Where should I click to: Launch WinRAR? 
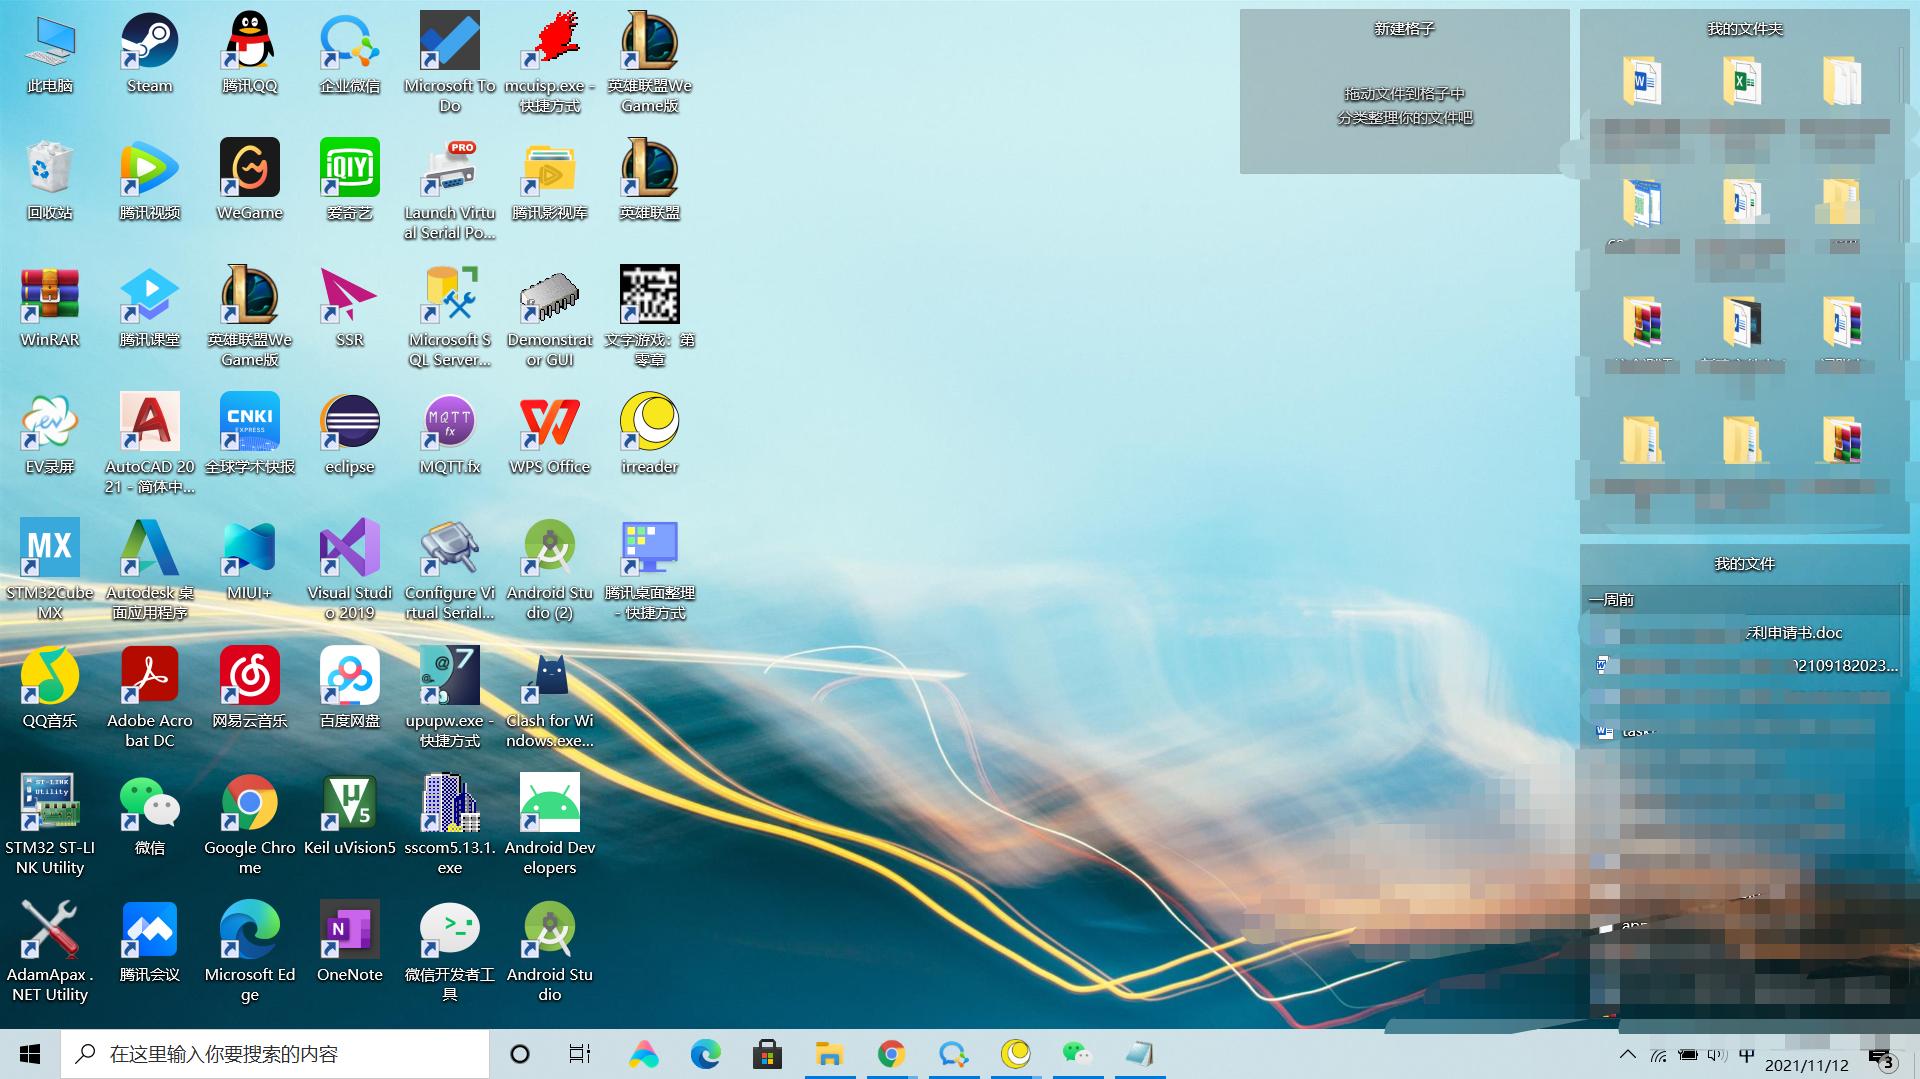pyautogui.click(x=49, y=295)
